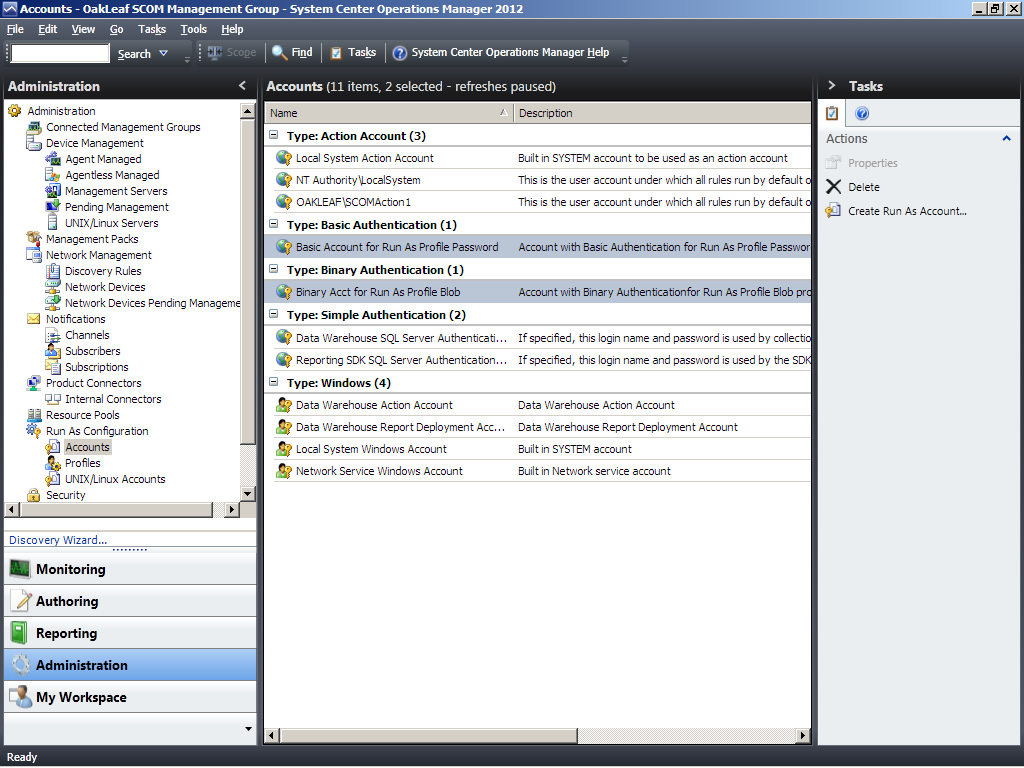Screen dimensions: 1024x768
Task: Select Basic Account for Run As Profile Password
Action: tap(538, 247)
